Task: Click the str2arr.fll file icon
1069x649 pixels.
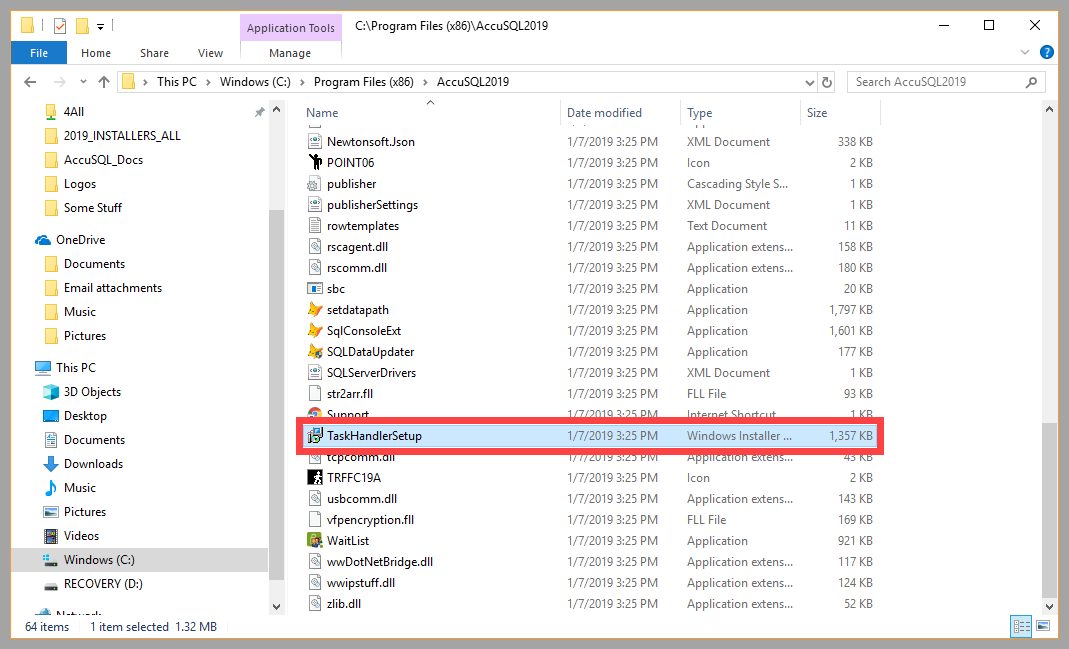Action: 314,393
